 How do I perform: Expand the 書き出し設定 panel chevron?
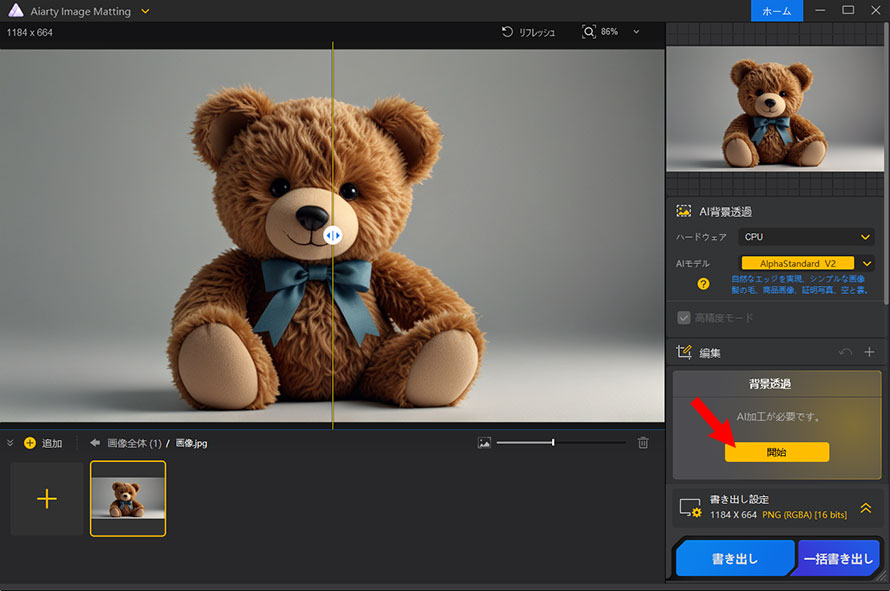point(866,508)
